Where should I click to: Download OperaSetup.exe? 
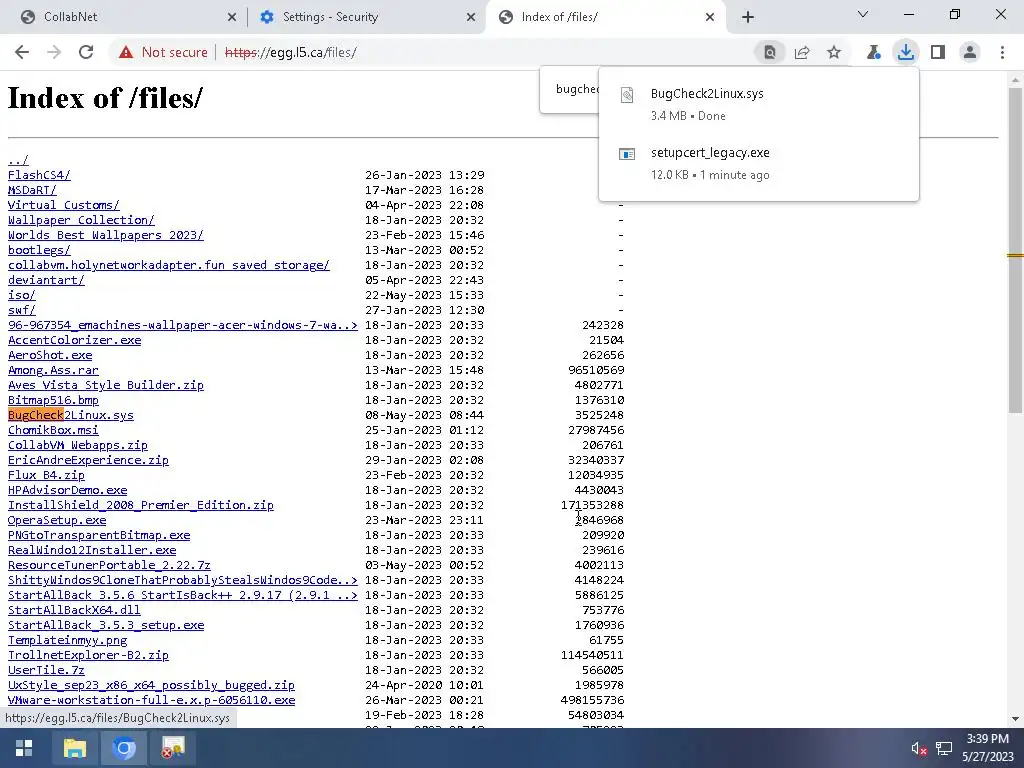pos(57,520)
